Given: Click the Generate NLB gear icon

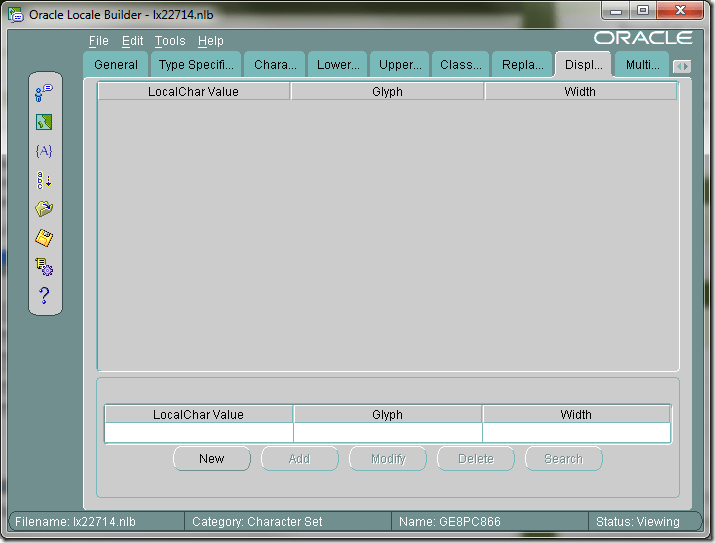Looking at the screenshot, I should 44,267.
